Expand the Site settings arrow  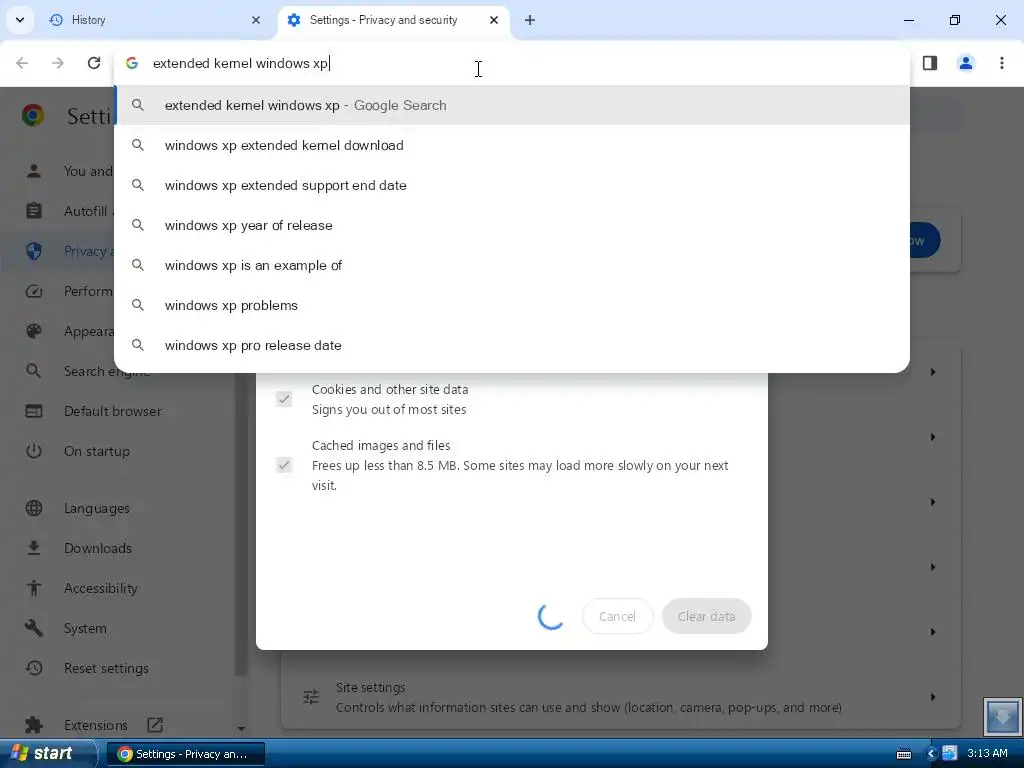pos(933,697)
